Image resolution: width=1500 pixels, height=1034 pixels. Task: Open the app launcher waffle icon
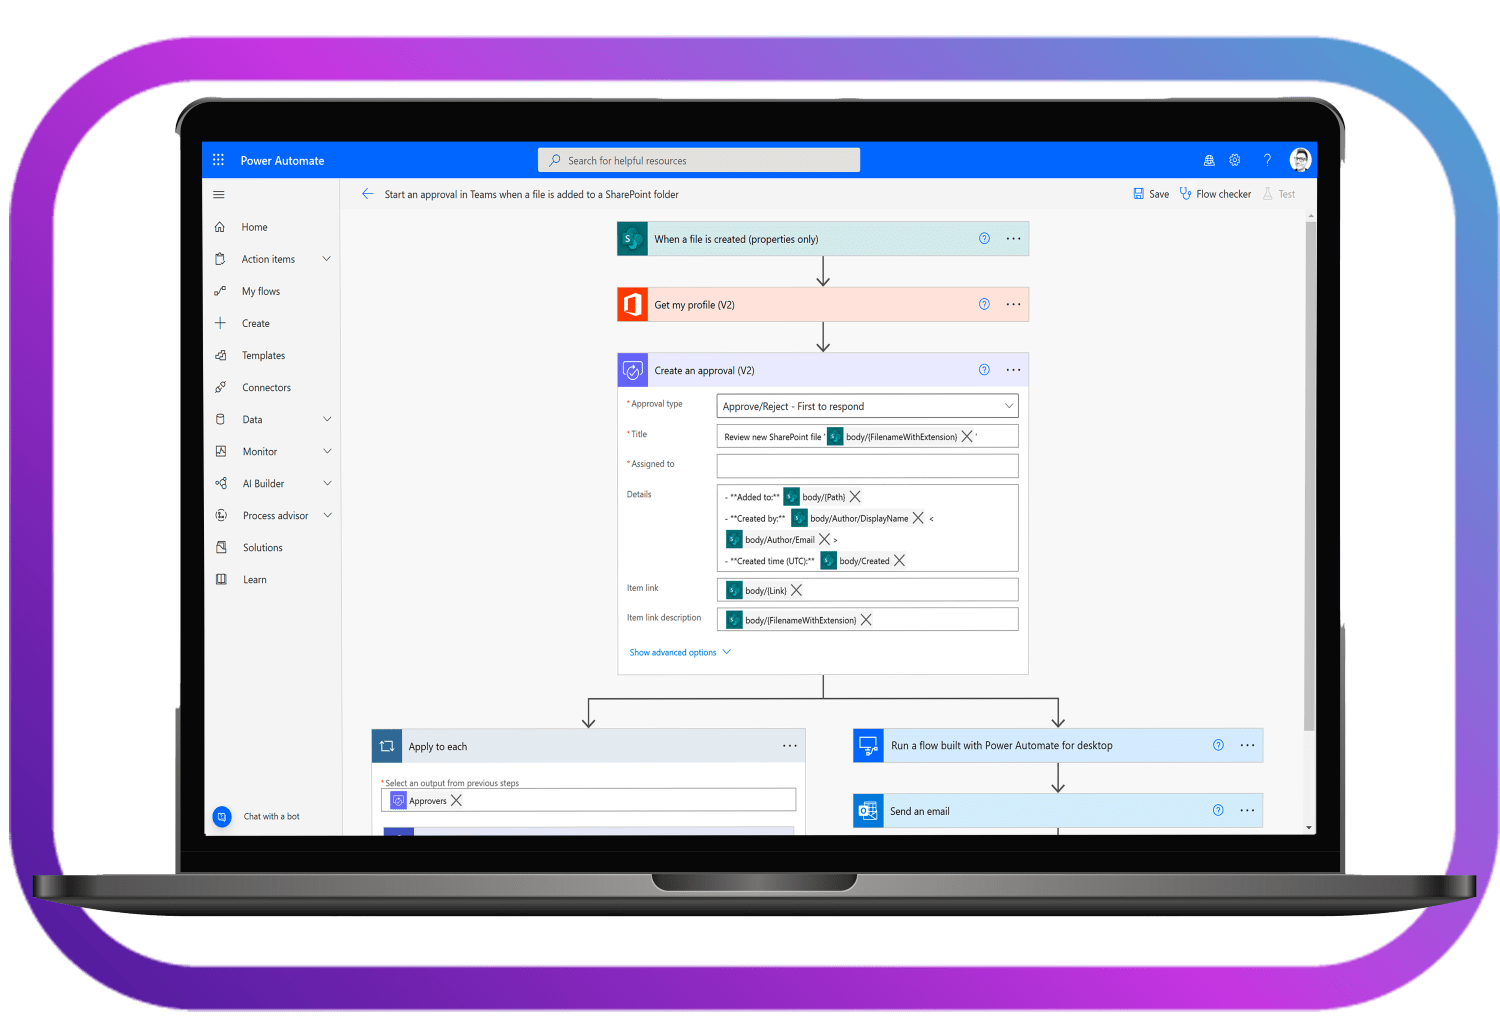point(218,160)
